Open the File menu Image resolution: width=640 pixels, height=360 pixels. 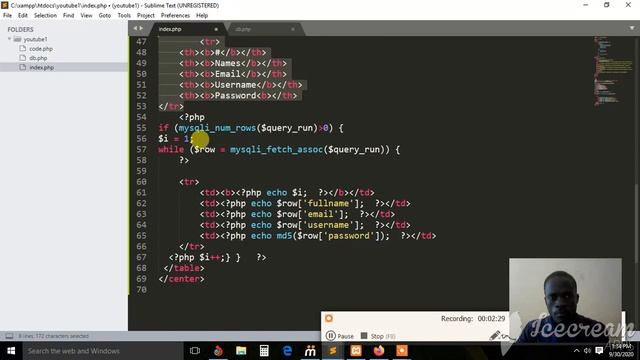[x=7, y=16]
